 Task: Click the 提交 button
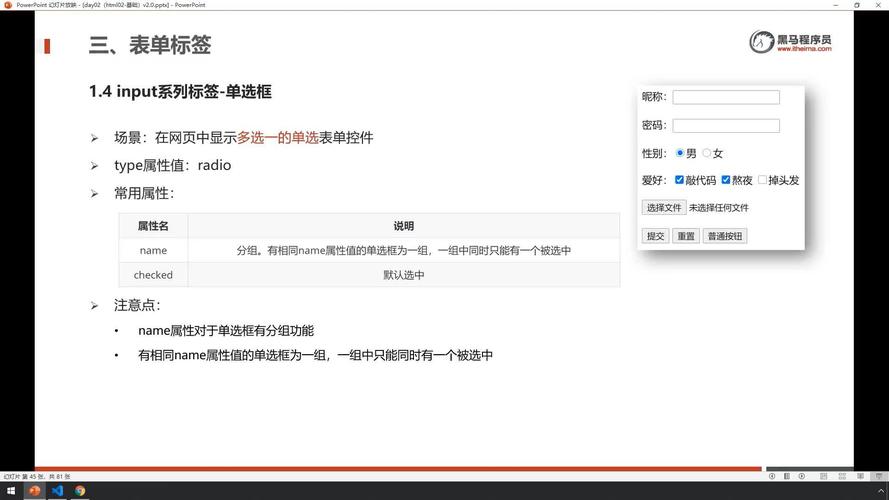point(655,236)
